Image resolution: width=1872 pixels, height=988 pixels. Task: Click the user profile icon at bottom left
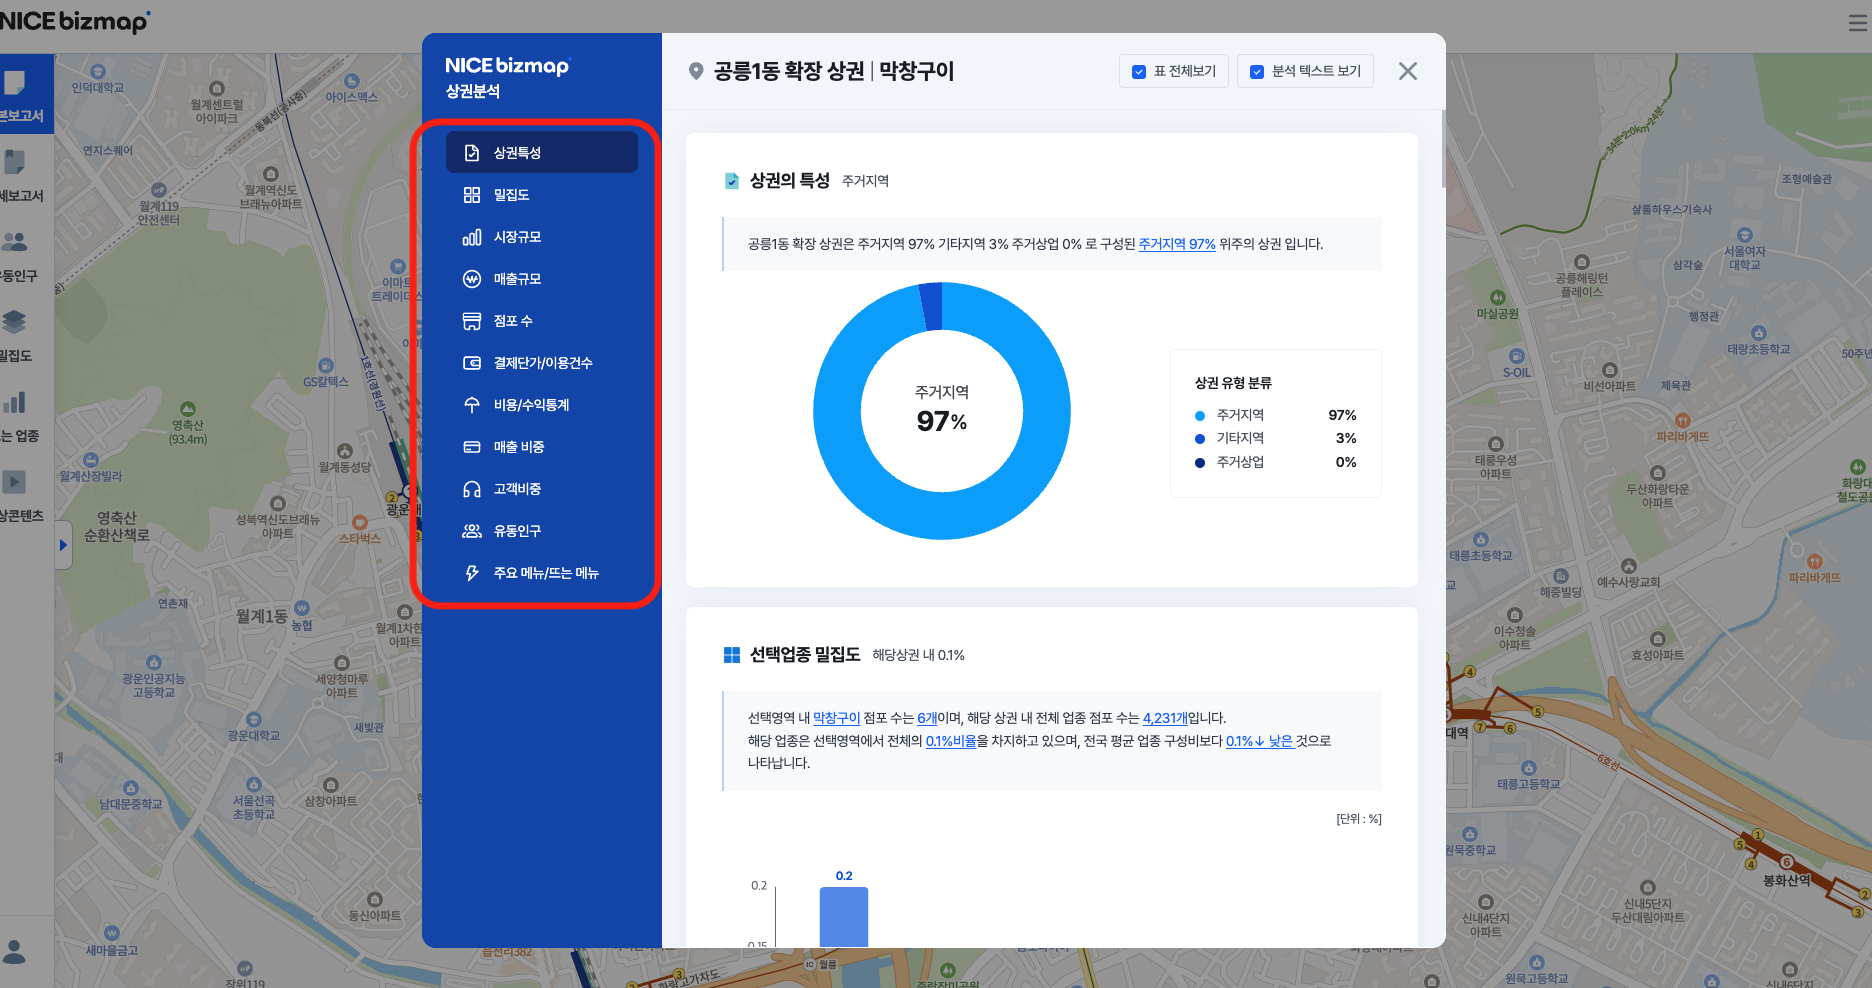(x=15, y=950)
